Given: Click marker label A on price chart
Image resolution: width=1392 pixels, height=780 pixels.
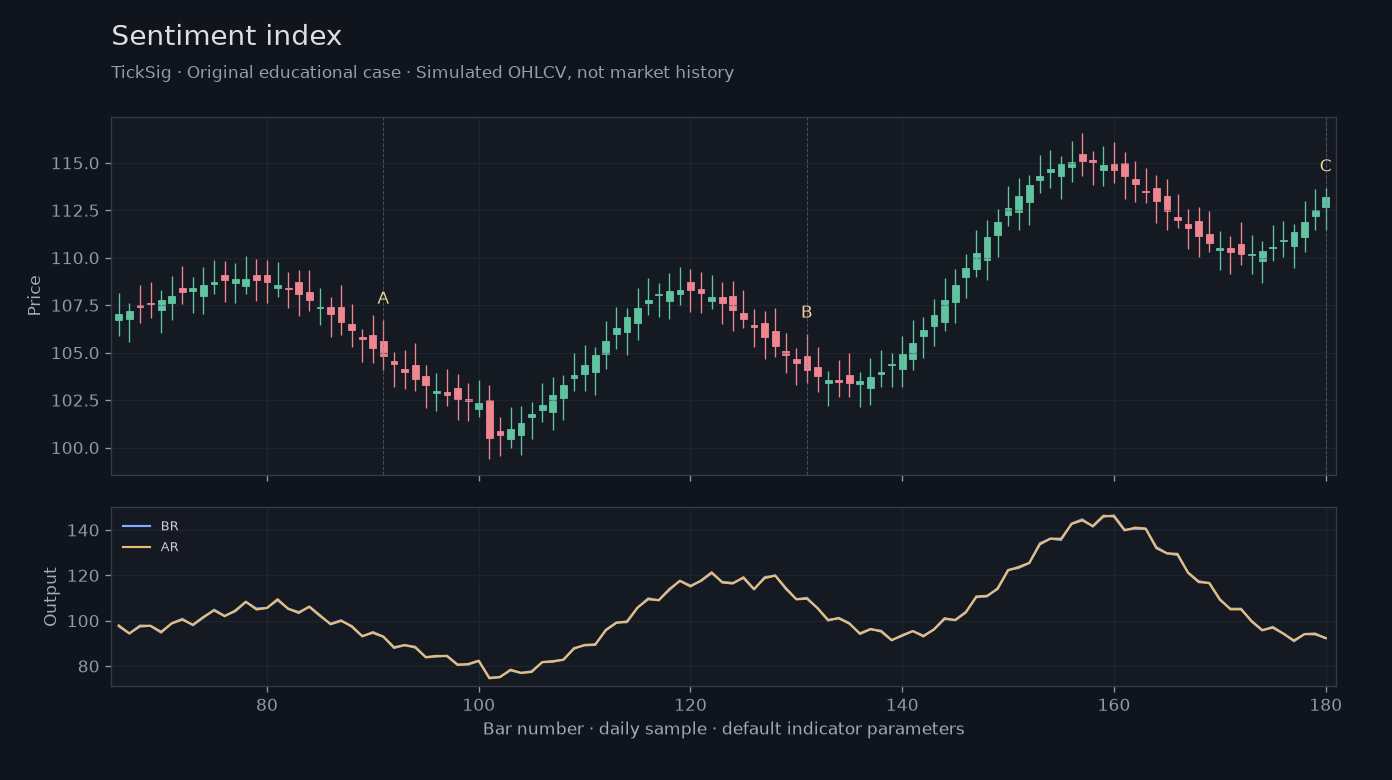Looking at the screenshot, I should tap(383, 298).
